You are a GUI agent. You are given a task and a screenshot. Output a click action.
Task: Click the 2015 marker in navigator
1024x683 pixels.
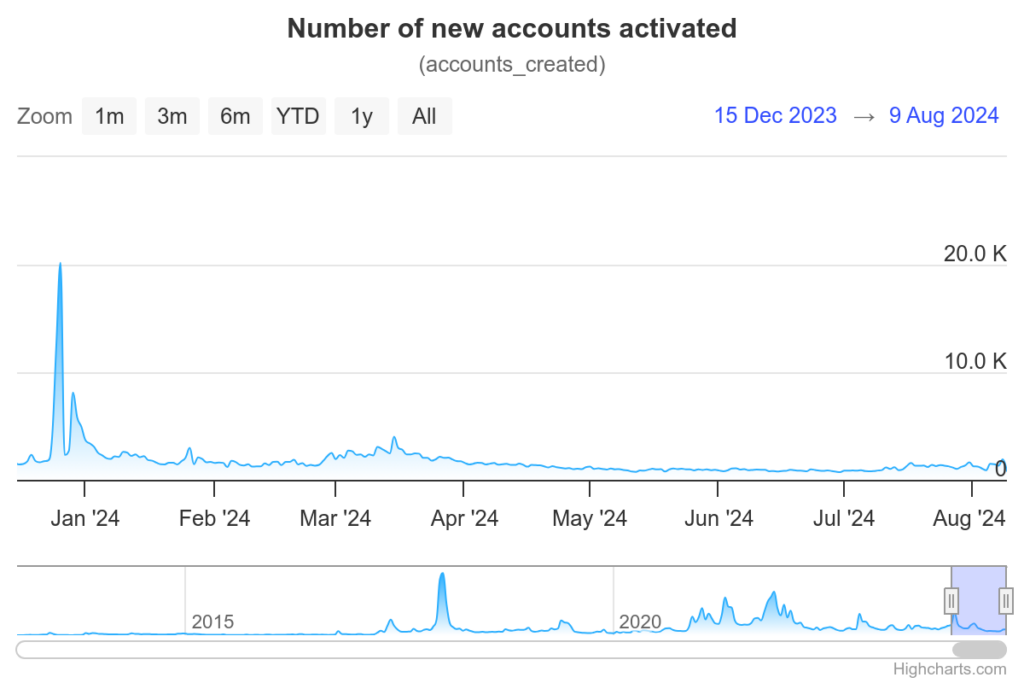[x=212, y=622]
